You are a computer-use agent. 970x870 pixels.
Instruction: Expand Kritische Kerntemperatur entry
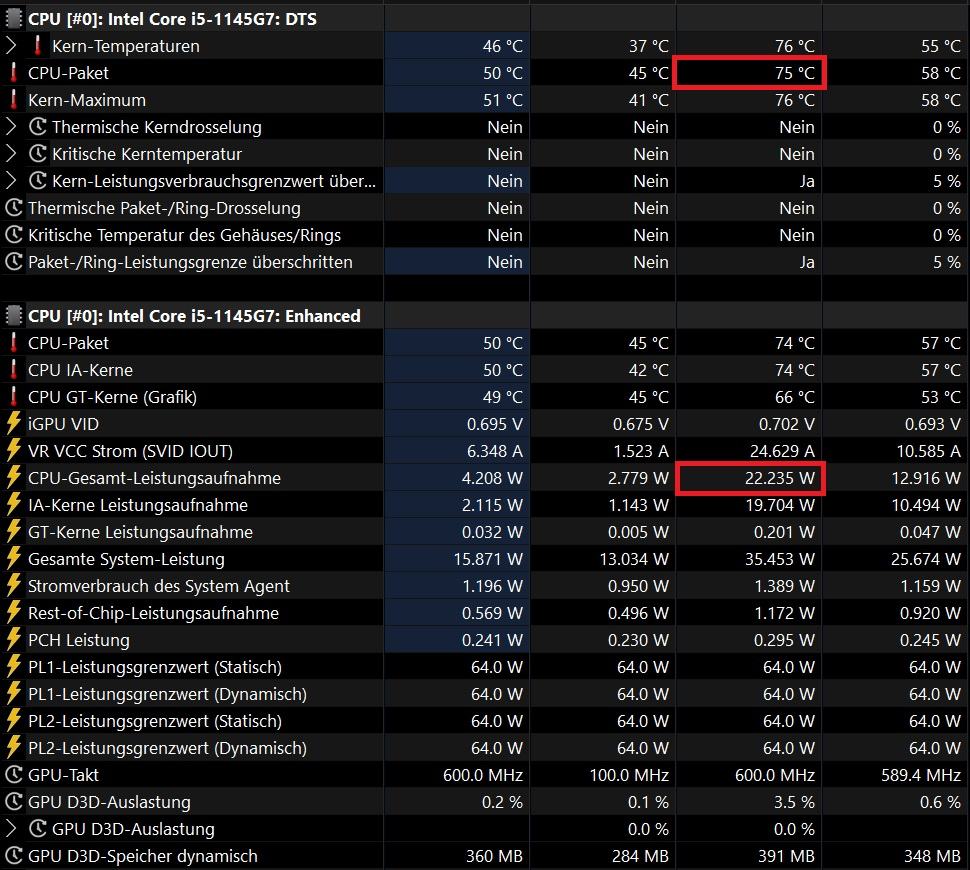tap(11, 154)
